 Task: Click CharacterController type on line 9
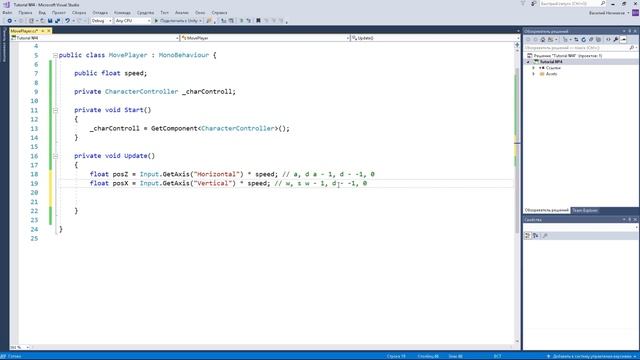pyautogui.click(x=141, y=92)
